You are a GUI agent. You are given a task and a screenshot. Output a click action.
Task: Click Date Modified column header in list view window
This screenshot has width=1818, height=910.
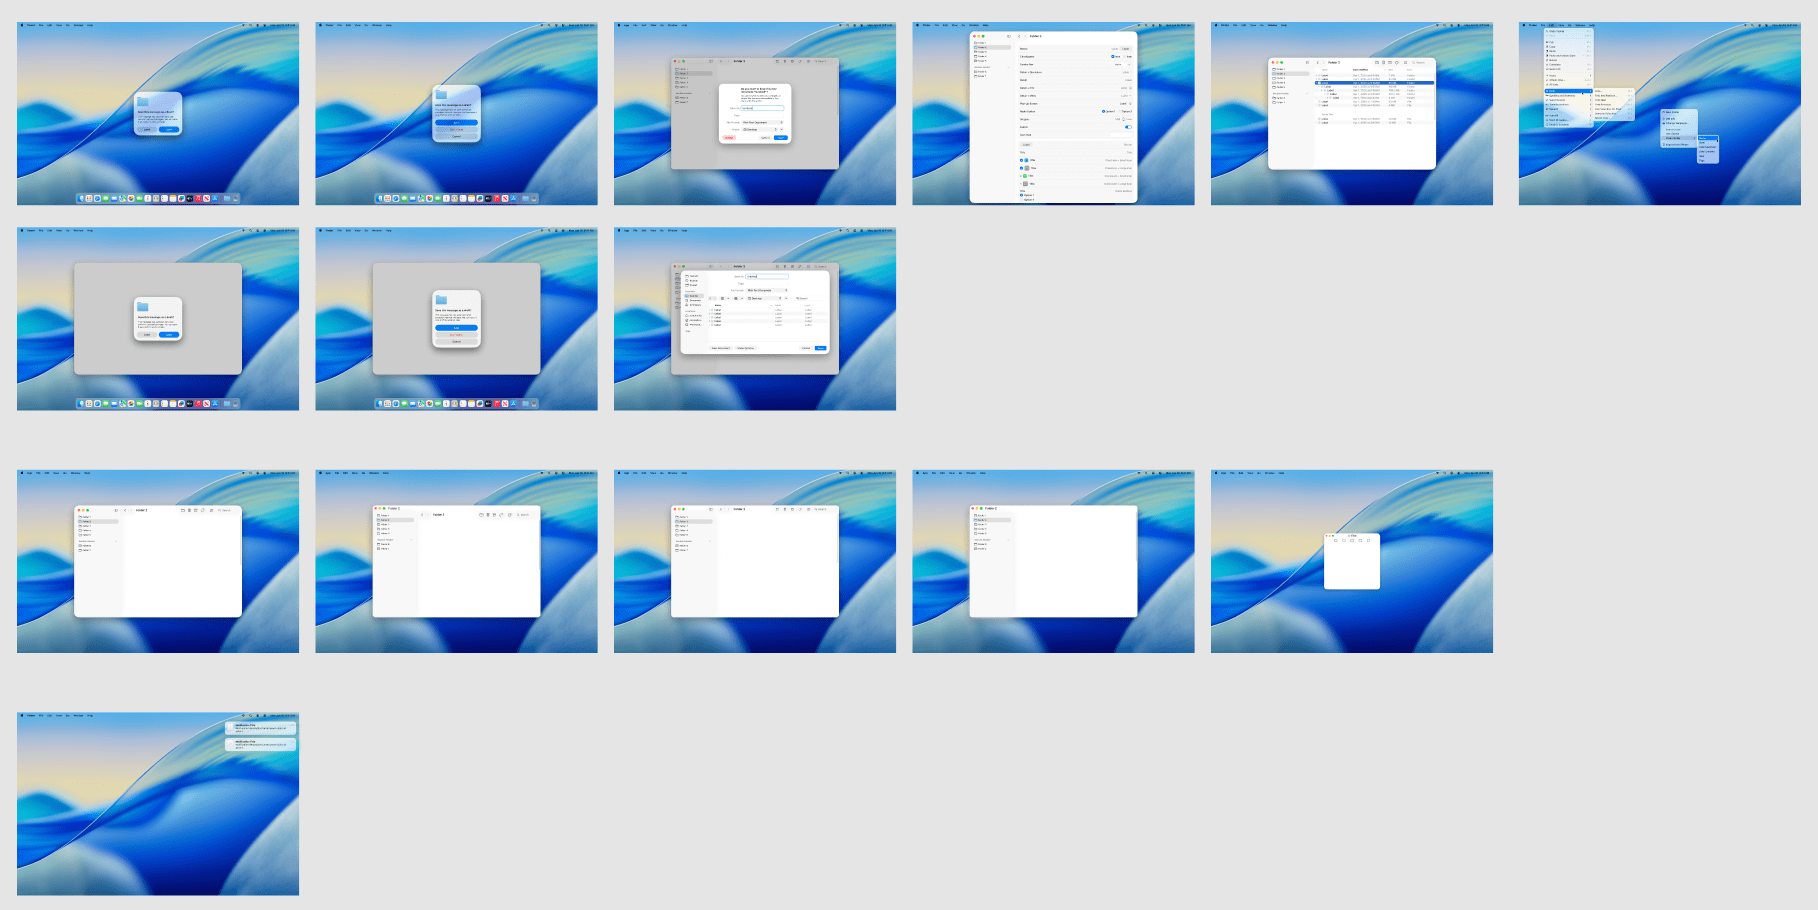point(1360,70)
